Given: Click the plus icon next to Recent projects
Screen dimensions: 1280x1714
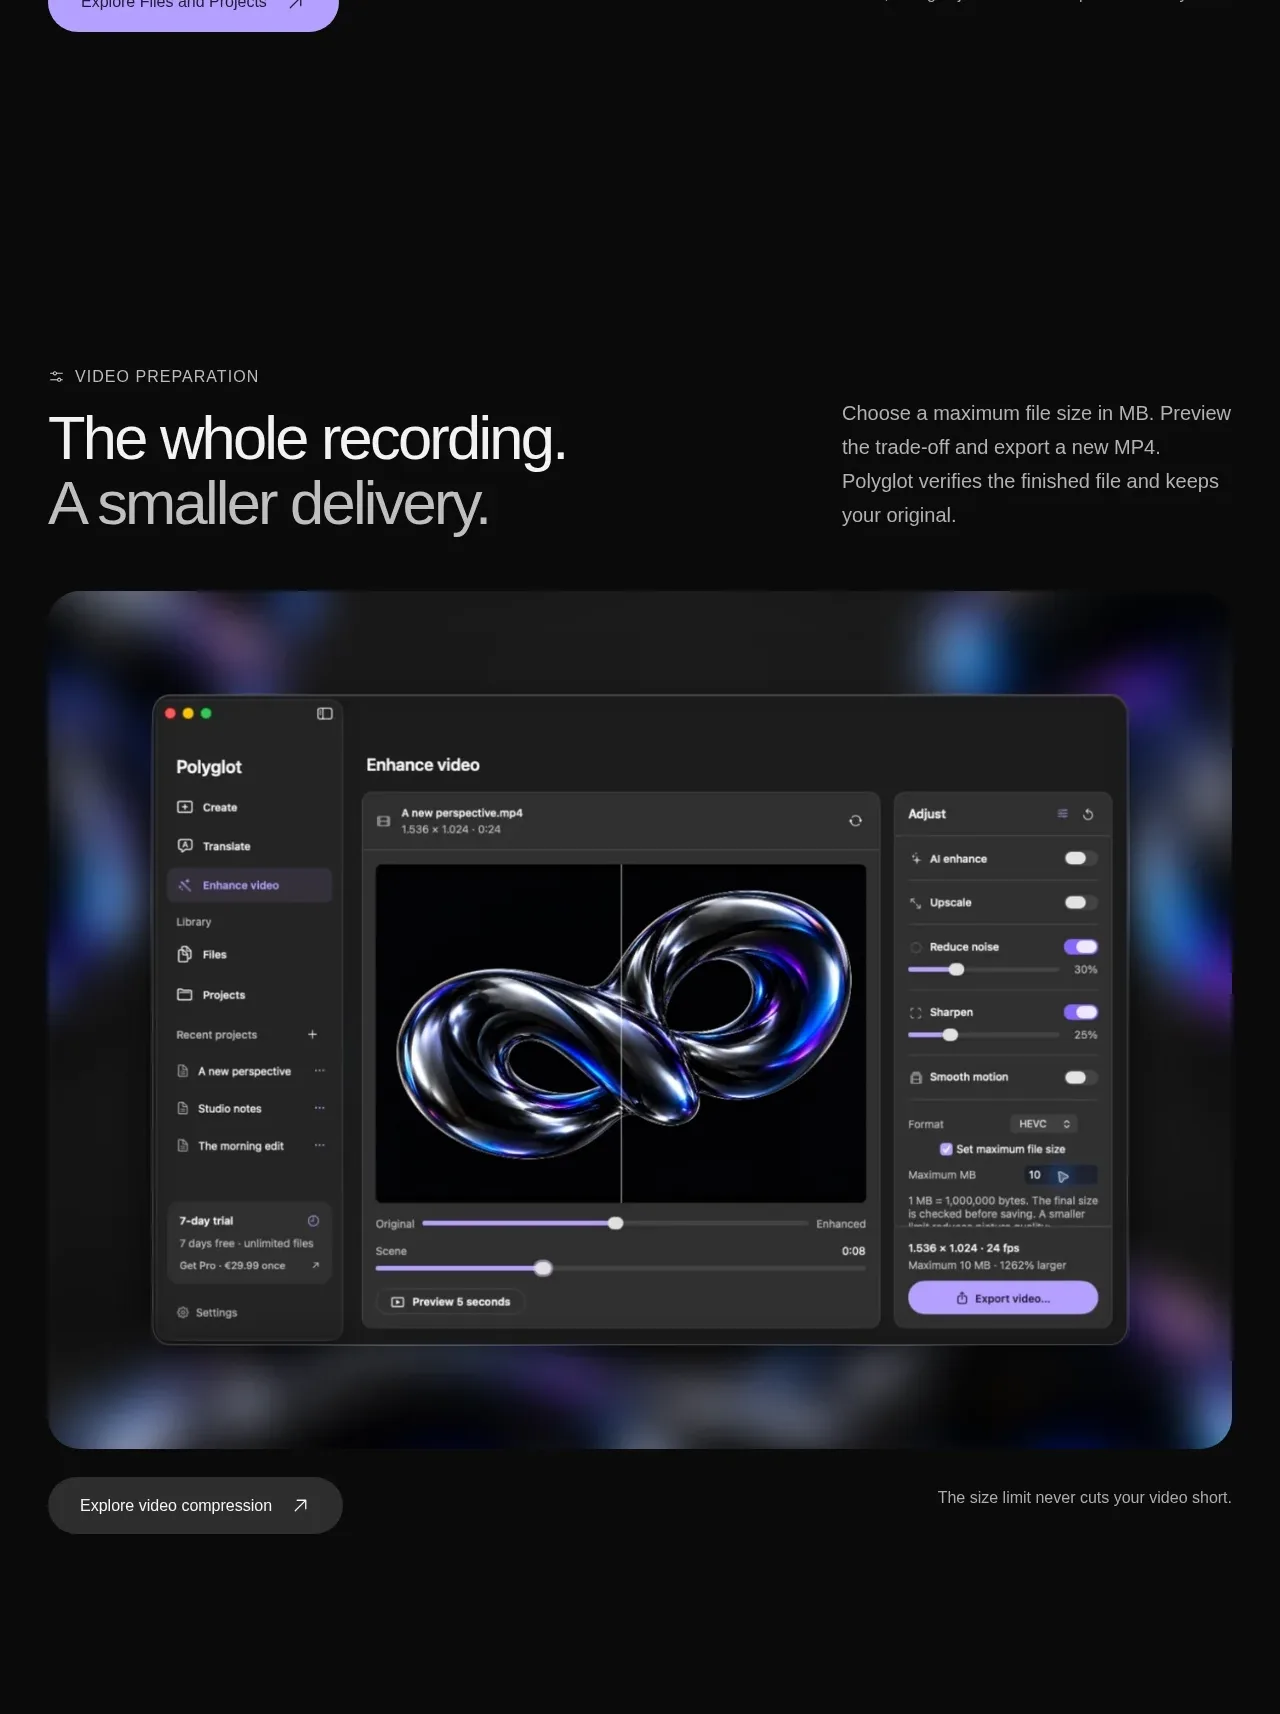Looking at the screenshot, I should [x=312, y=1034].
